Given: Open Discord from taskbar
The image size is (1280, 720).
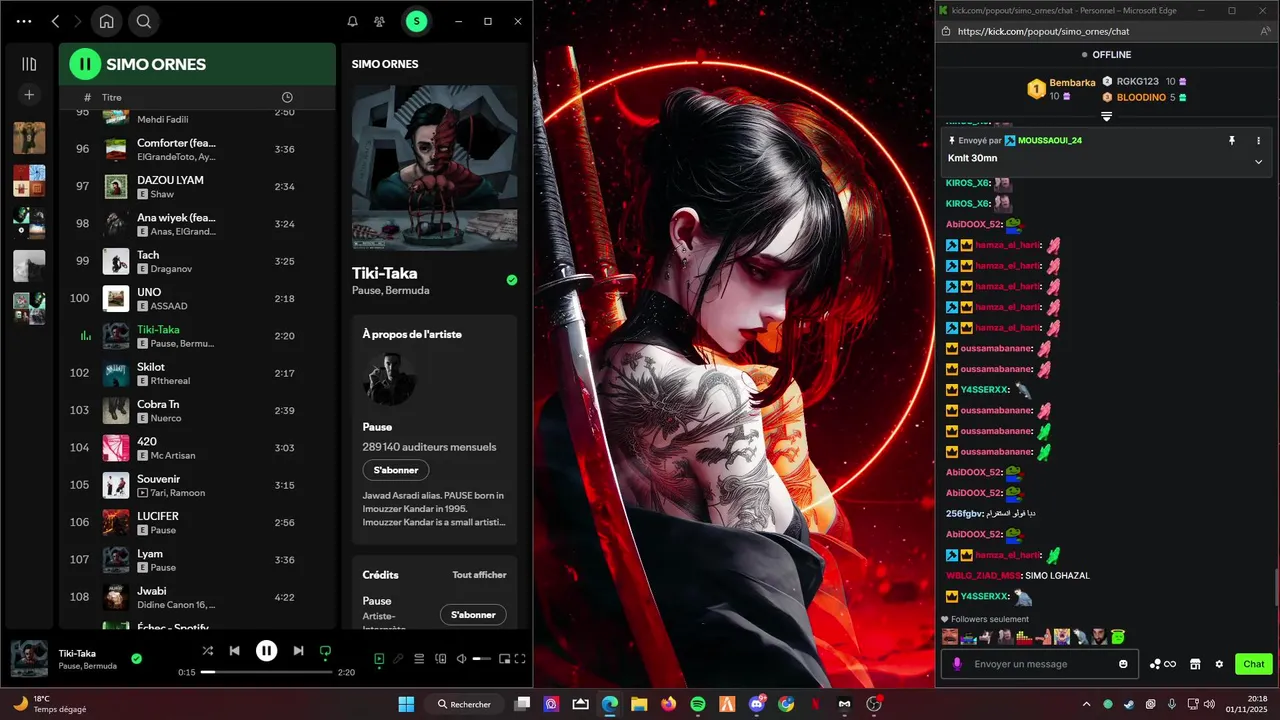Looking at the screenshot, I should [756, 704].
